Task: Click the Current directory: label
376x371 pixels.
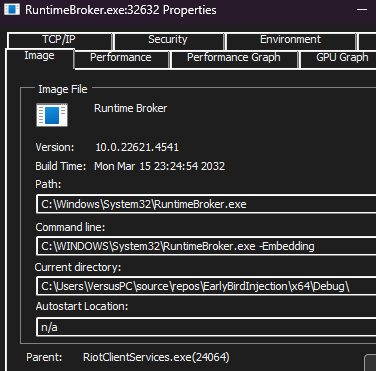Action: tap(78, 267)
